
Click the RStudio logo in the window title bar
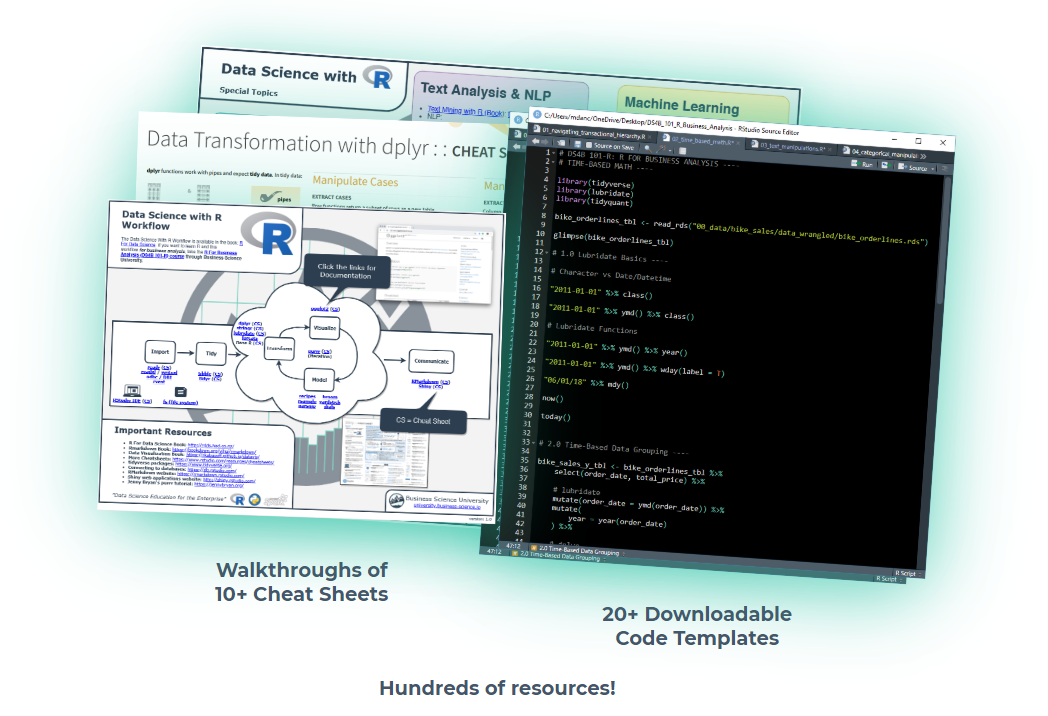pos(537,114)
